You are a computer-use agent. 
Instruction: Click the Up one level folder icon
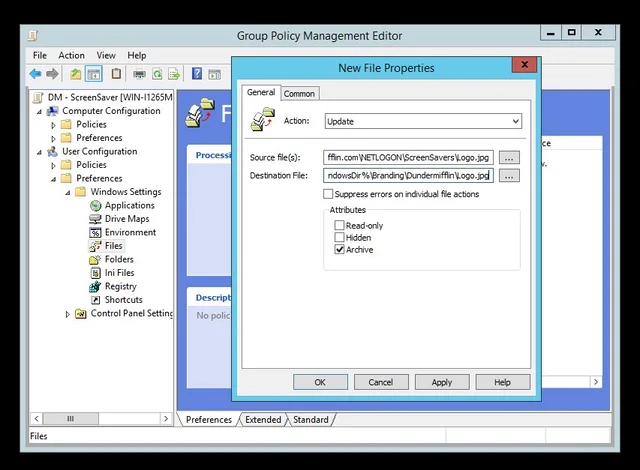point(76,74)
